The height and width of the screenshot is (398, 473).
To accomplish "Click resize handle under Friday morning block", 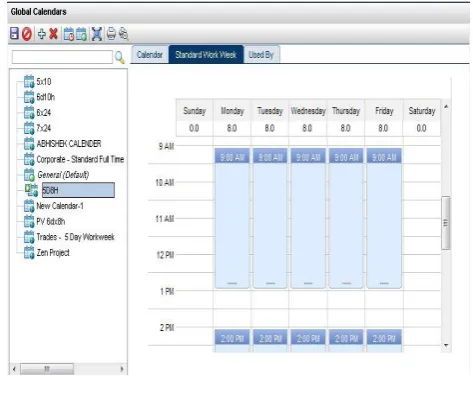I will pyautogui.click(x=384, y=284).
